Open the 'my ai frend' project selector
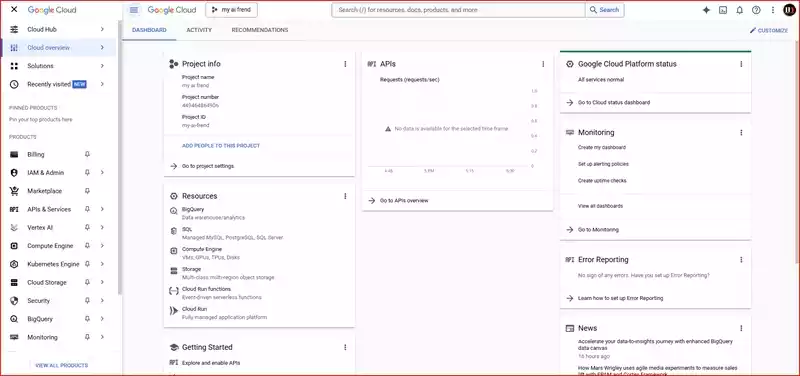Screen dimensions: 800x376 [232, 10]
